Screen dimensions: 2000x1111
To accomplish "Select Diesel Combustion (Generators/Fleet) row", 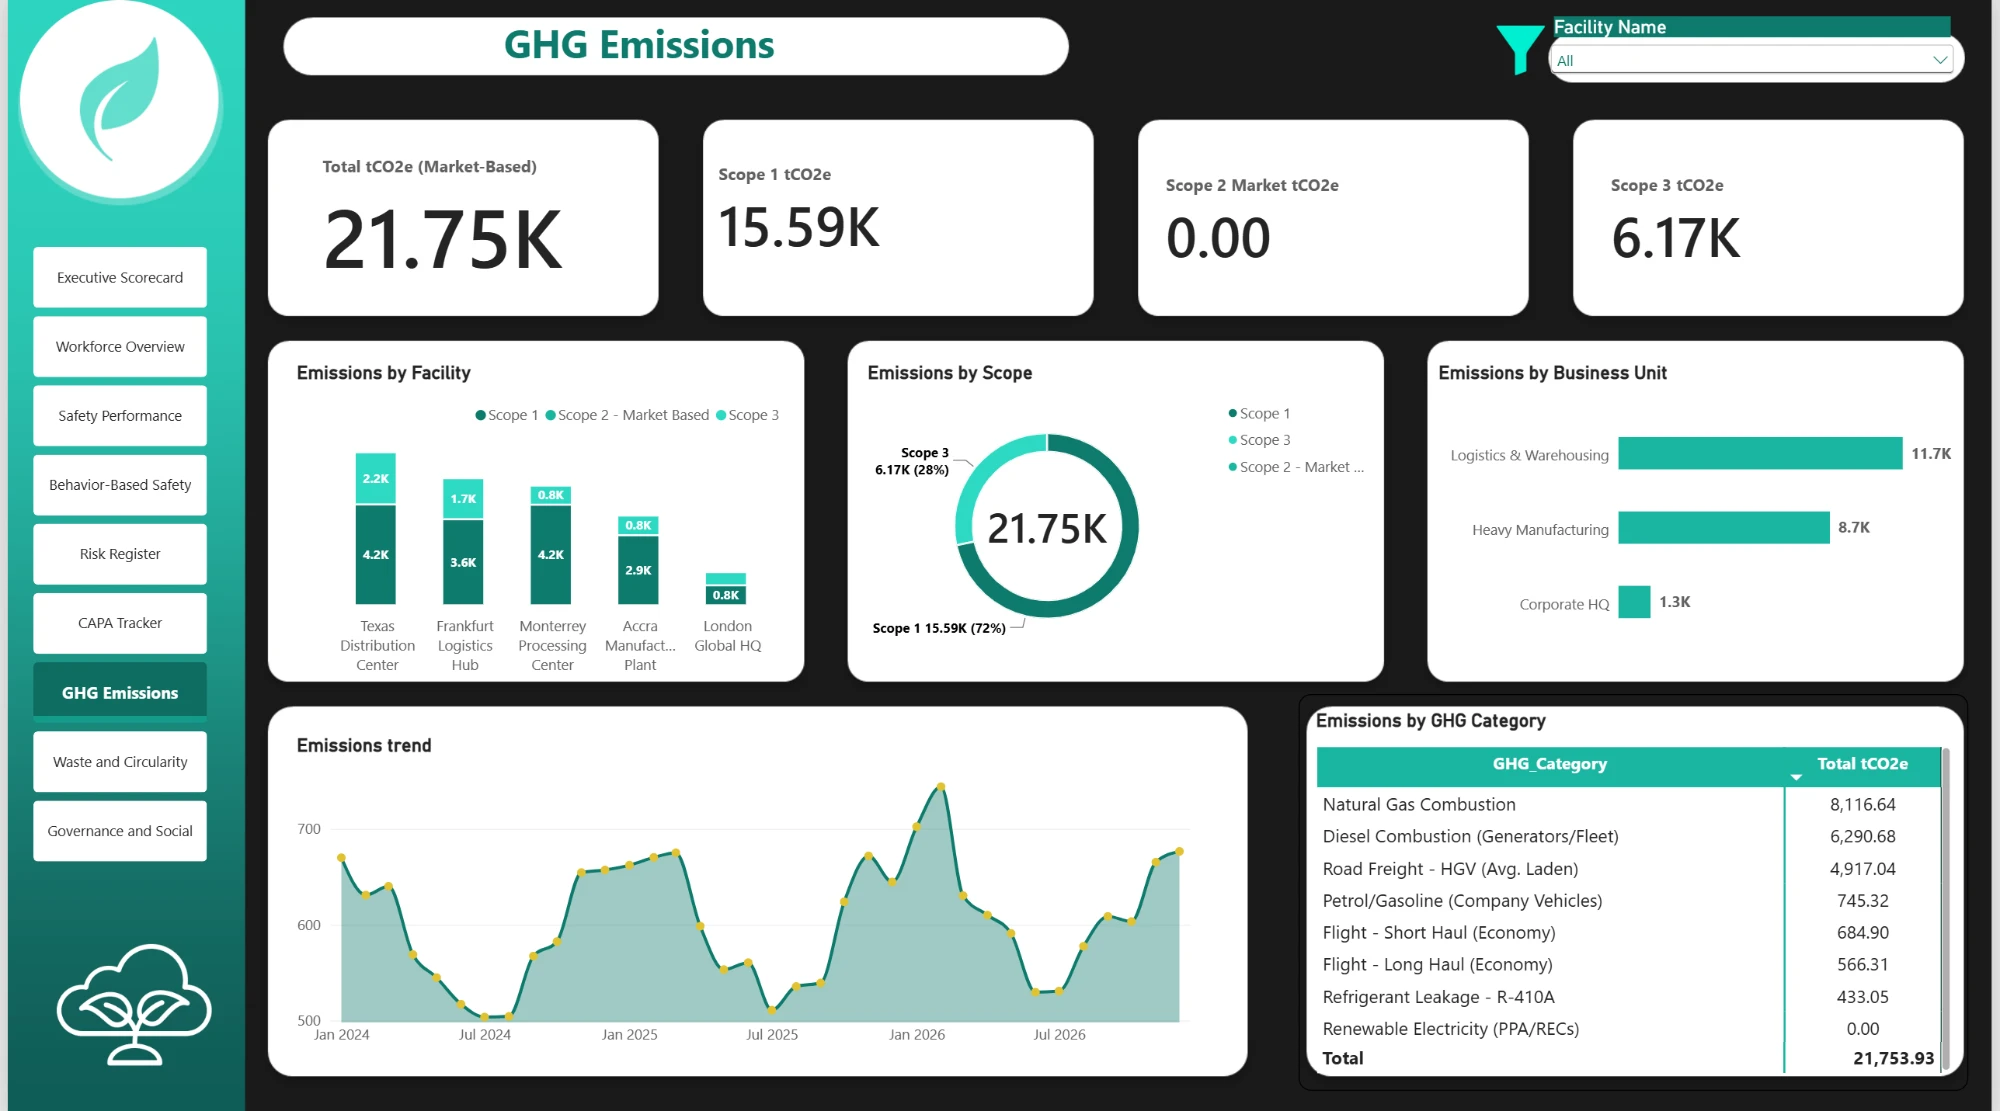I will point(1628,836).
